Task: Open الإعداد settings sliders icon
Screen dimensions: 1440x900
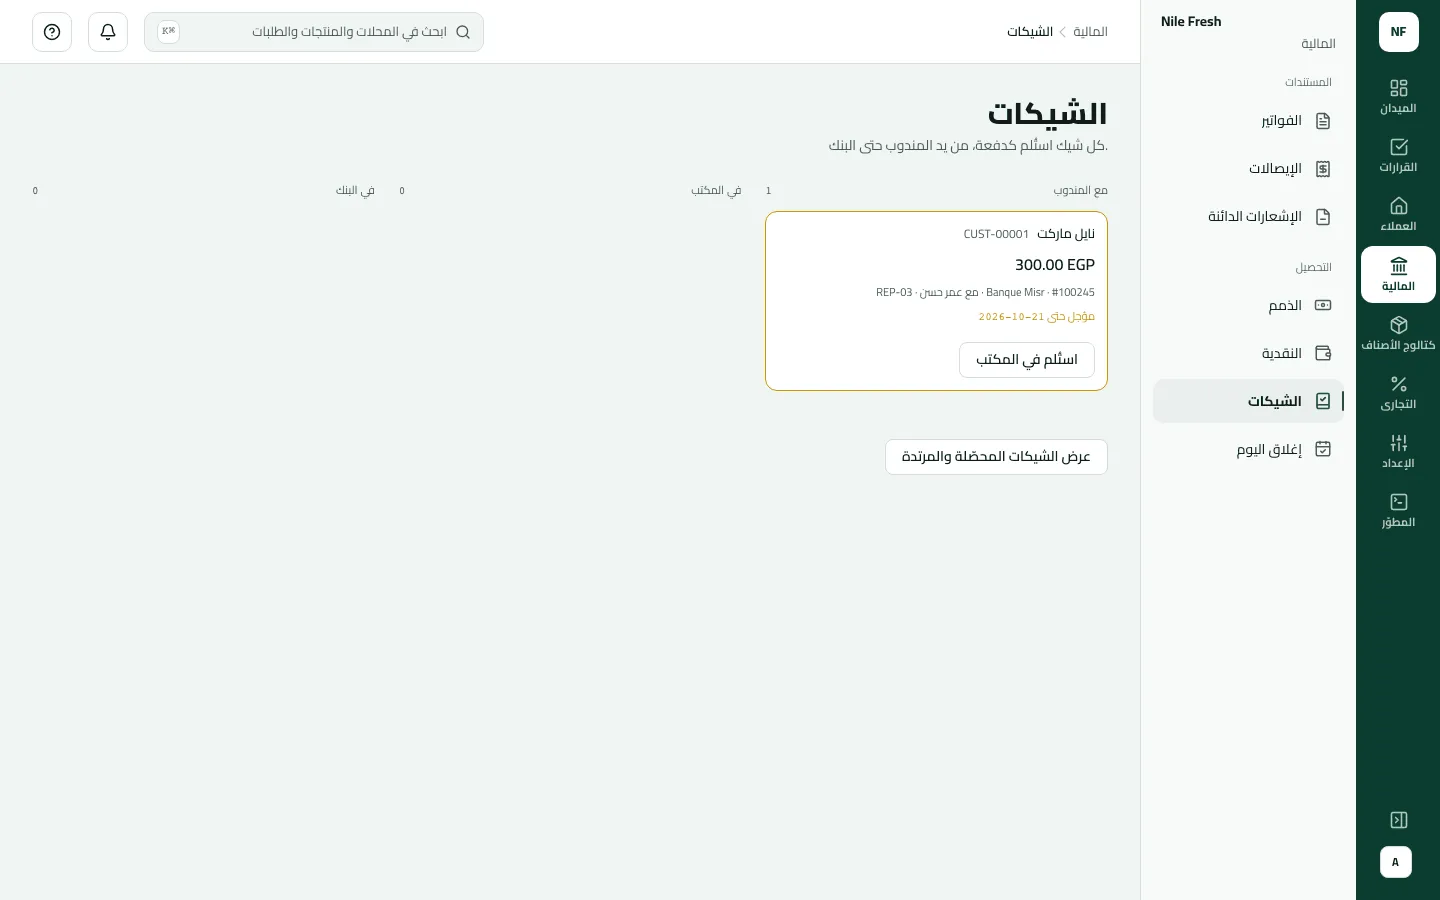Action: coord(1398,443)
